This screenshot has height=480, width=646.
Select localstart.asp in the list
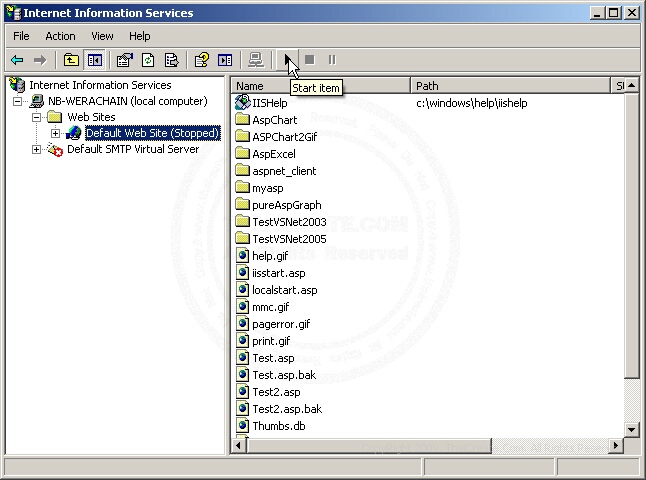285,290
